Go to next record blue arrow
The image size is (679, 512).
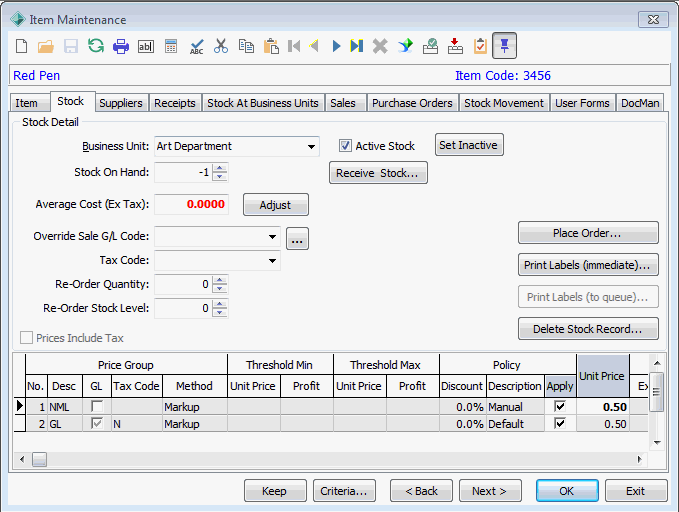[336, 46]
